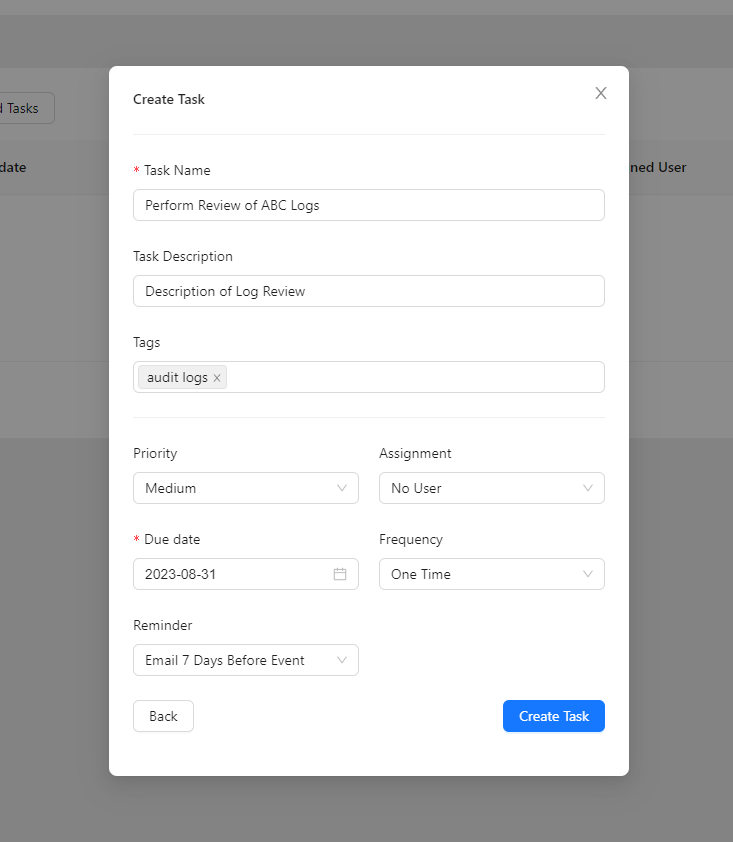Open the Frequency dropdown showing One Time
Screen dimensions: 733x842
click(491, 574)
